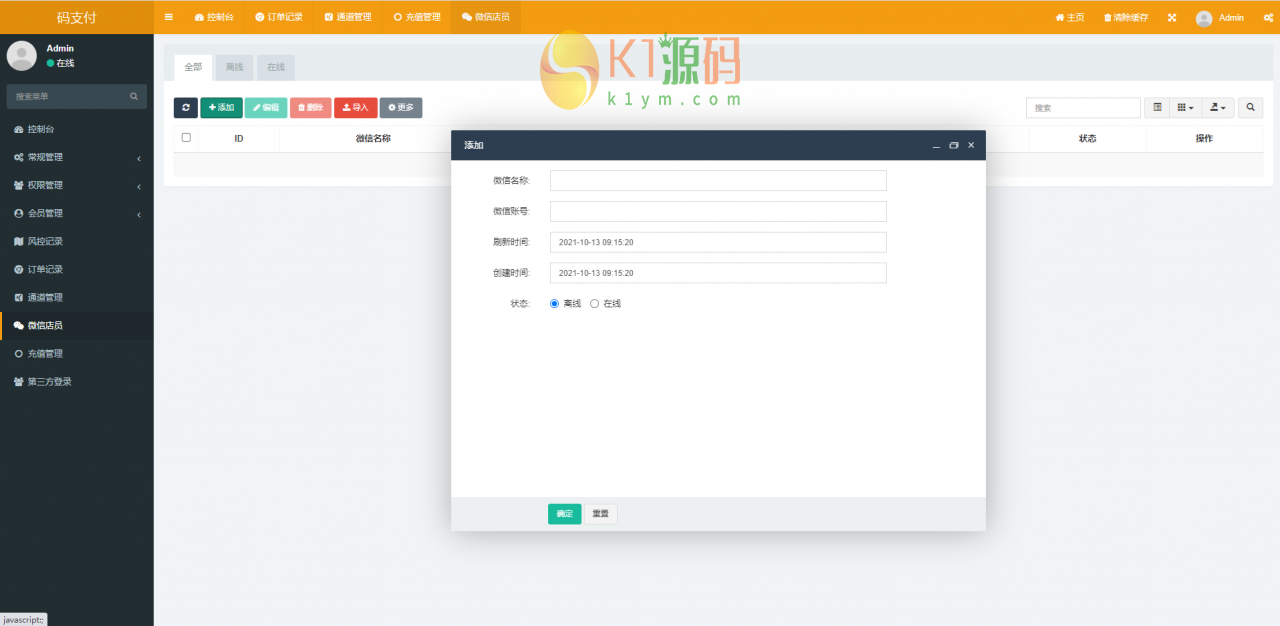The height and width of the screenshot is (626, 1280).
Task: Toggle the select-all checkbox in table header
Action: click(x=185, y=138)
